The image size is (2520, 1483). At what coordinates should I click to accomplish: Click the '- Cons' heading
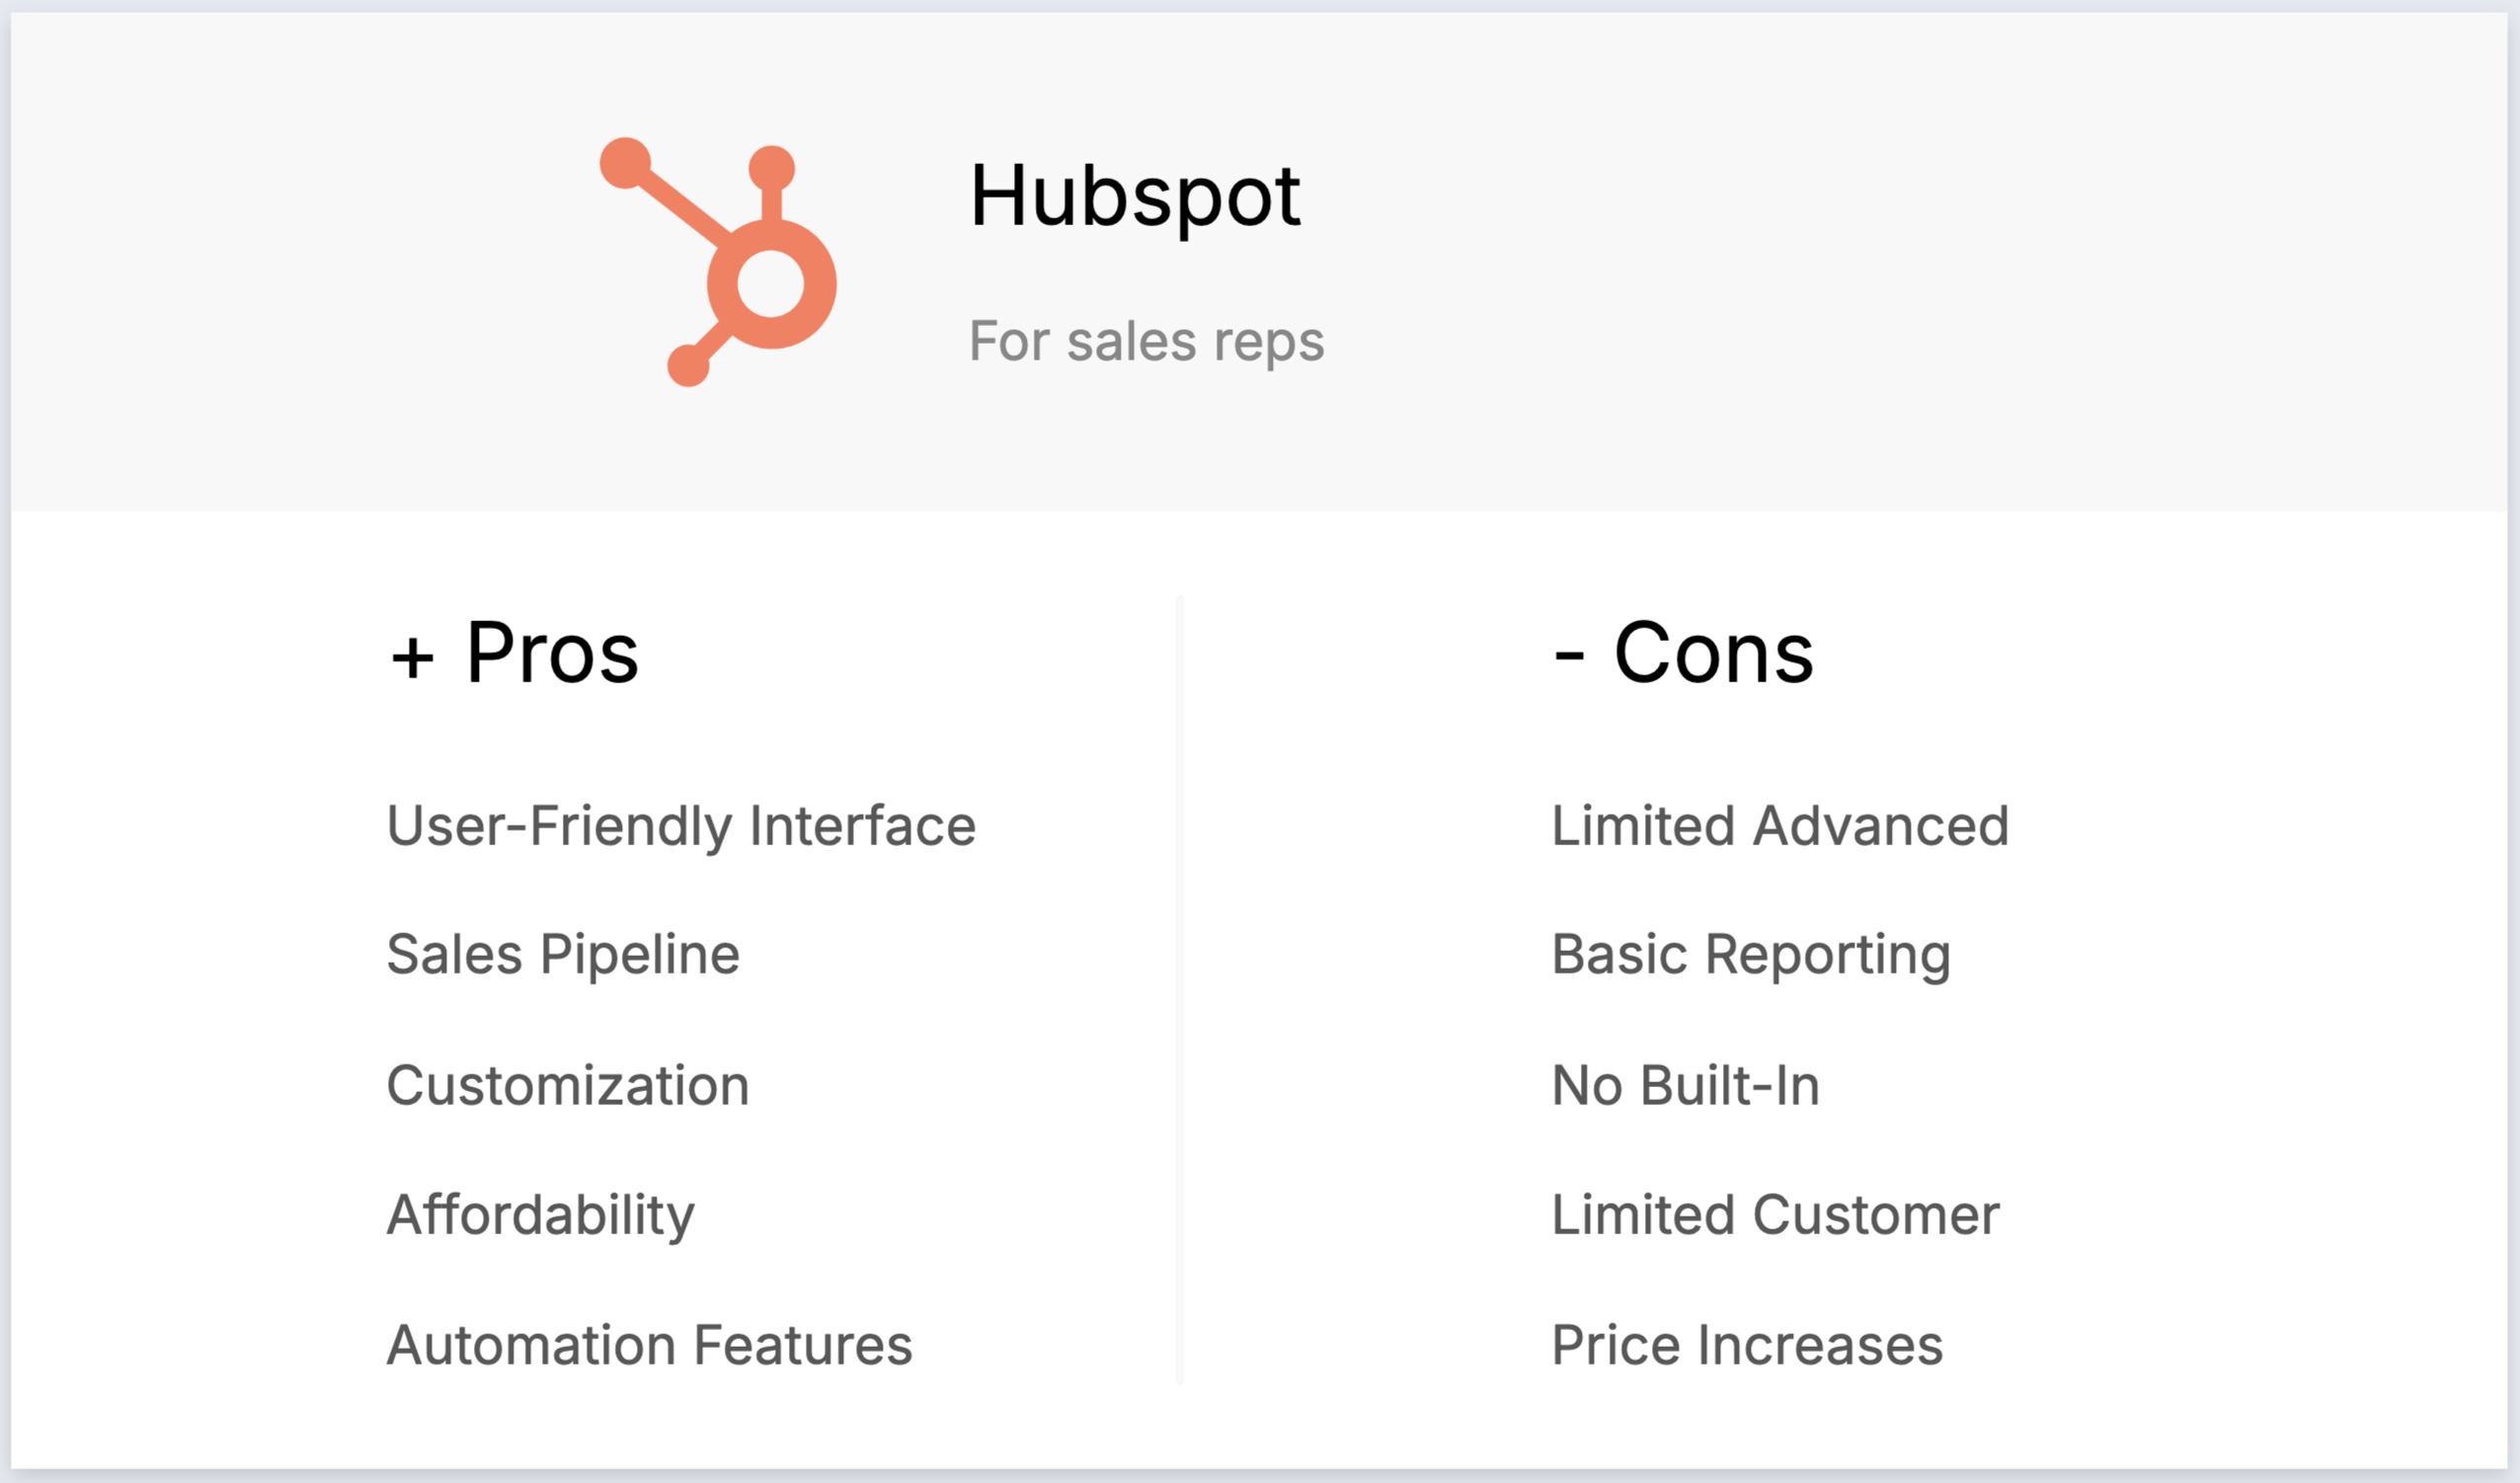1683,653
